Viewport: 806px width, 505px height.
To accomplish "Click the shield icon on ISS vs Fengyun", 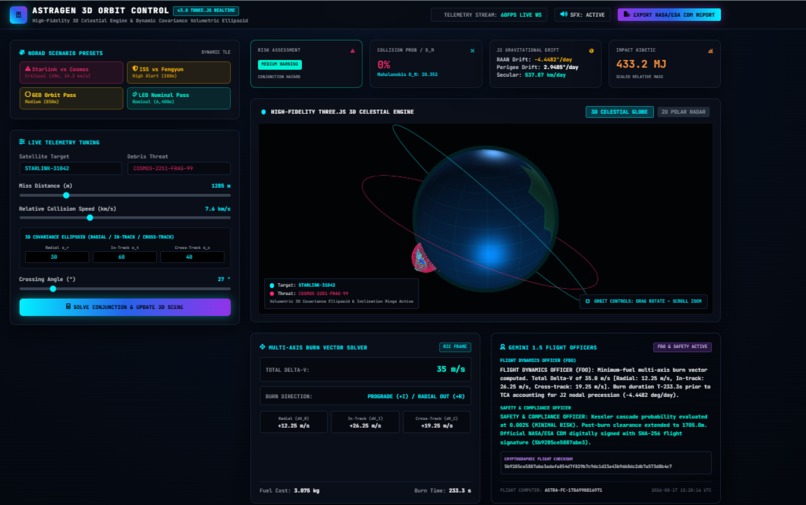I will tap(135, 68).
